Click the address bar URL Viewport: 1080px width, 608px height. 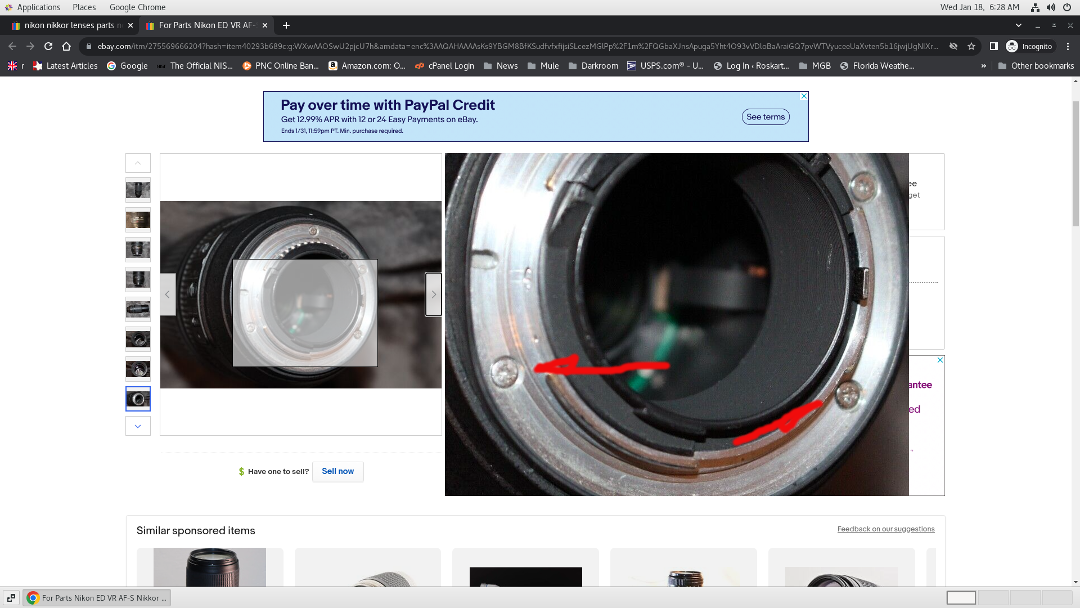[x=517, y=46]
